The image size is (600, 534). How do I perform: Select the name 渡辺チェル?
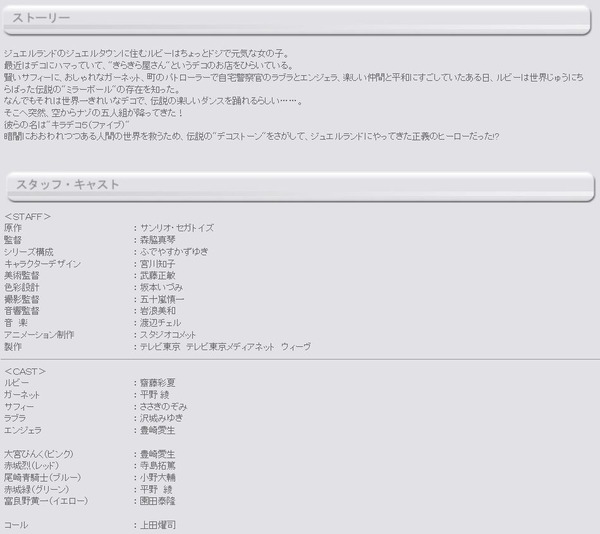click(x=160, y=323)
